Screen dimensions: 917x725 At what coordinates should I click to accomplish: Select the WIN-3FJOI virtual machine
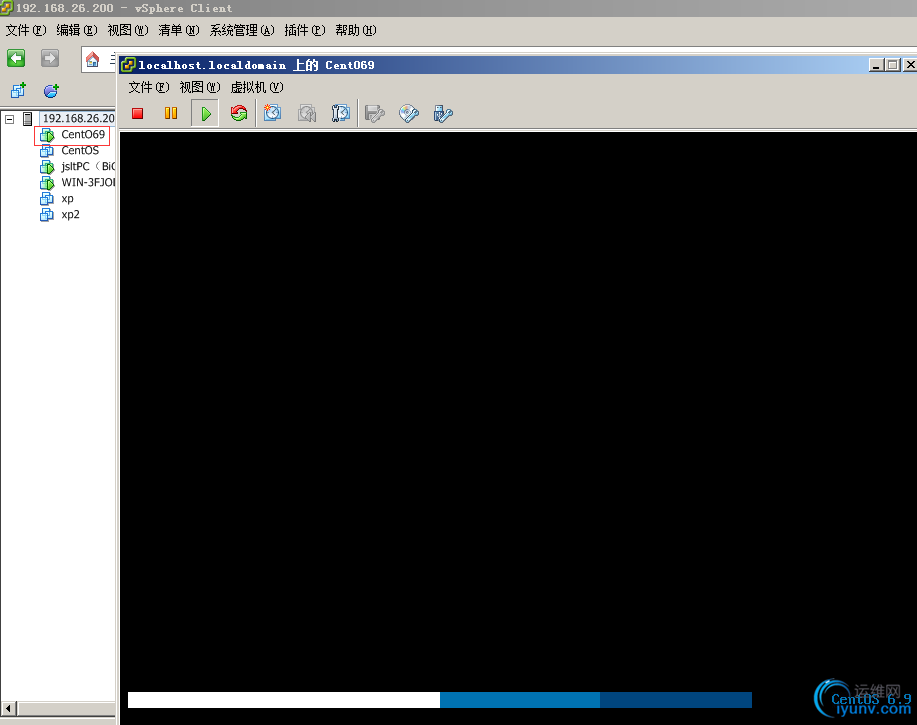(88, 182)
